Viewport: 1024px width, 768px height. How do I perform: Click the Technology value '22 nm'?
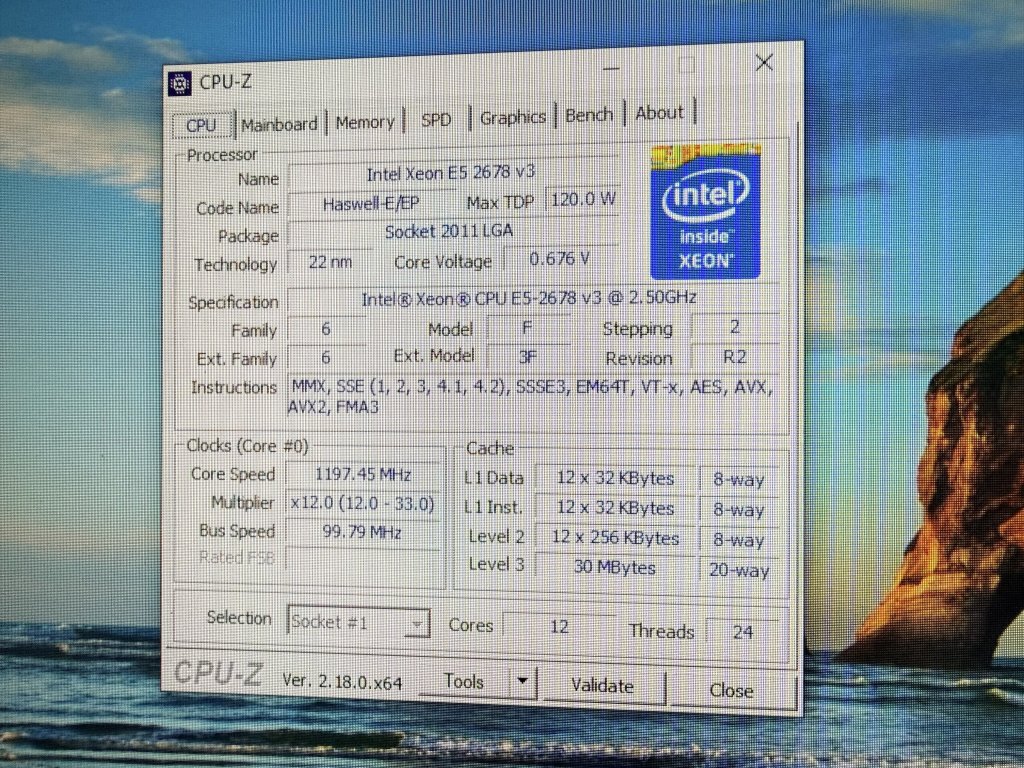[330, 263]
